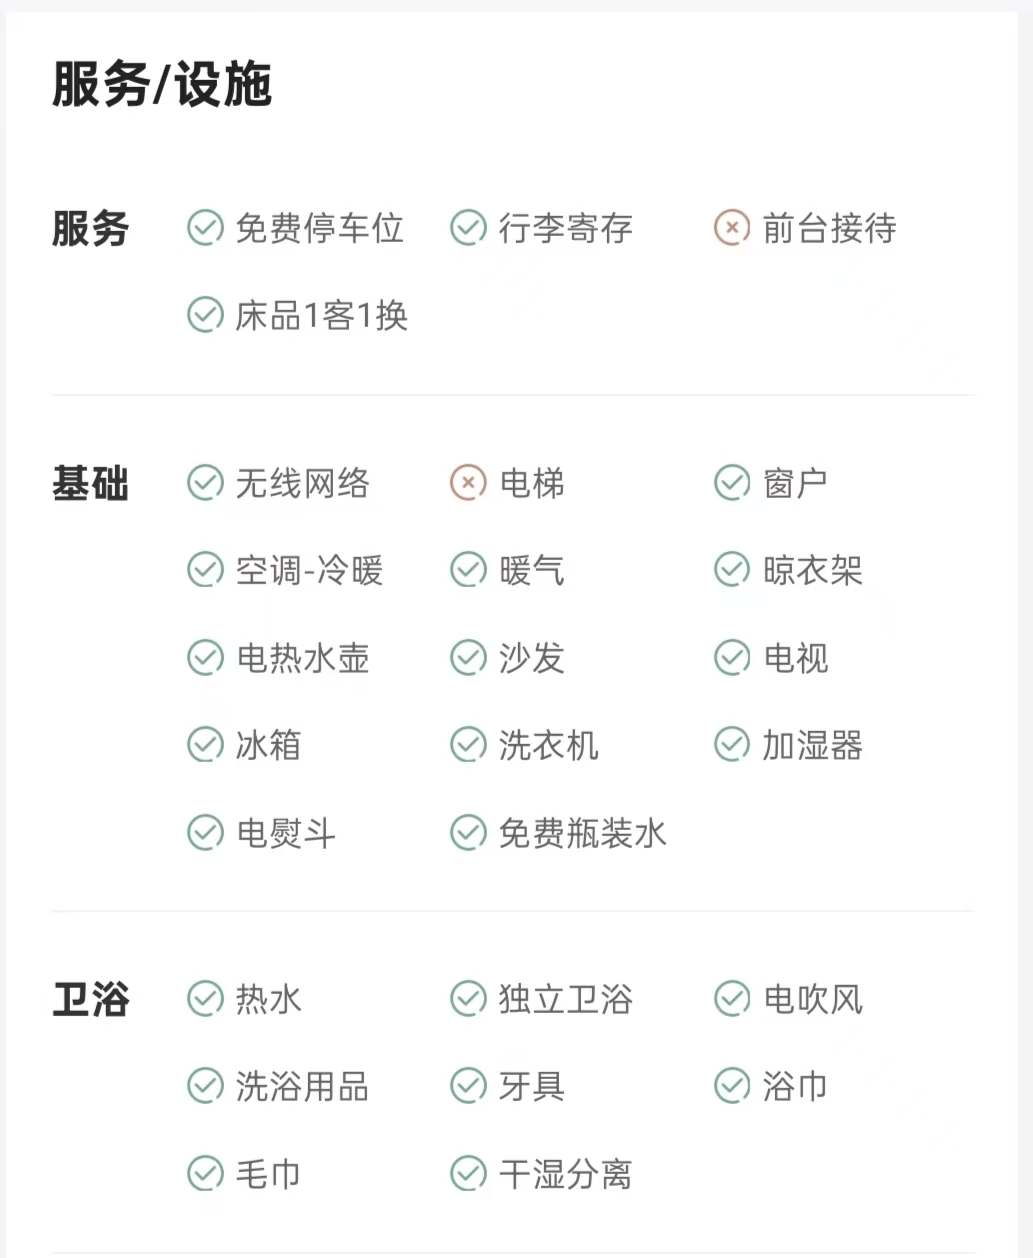The height and width of the screenshot is (1258, 1033).
Task: Click the X icon beside 电梯
Action: [x=468, y=484]
